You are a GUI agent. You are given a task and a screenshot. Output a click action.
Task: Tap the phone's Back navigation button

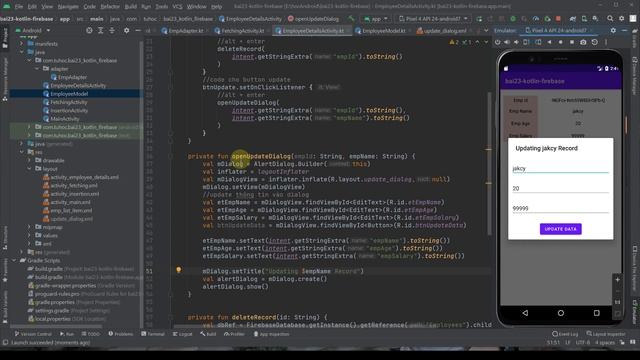click(525, 313)
